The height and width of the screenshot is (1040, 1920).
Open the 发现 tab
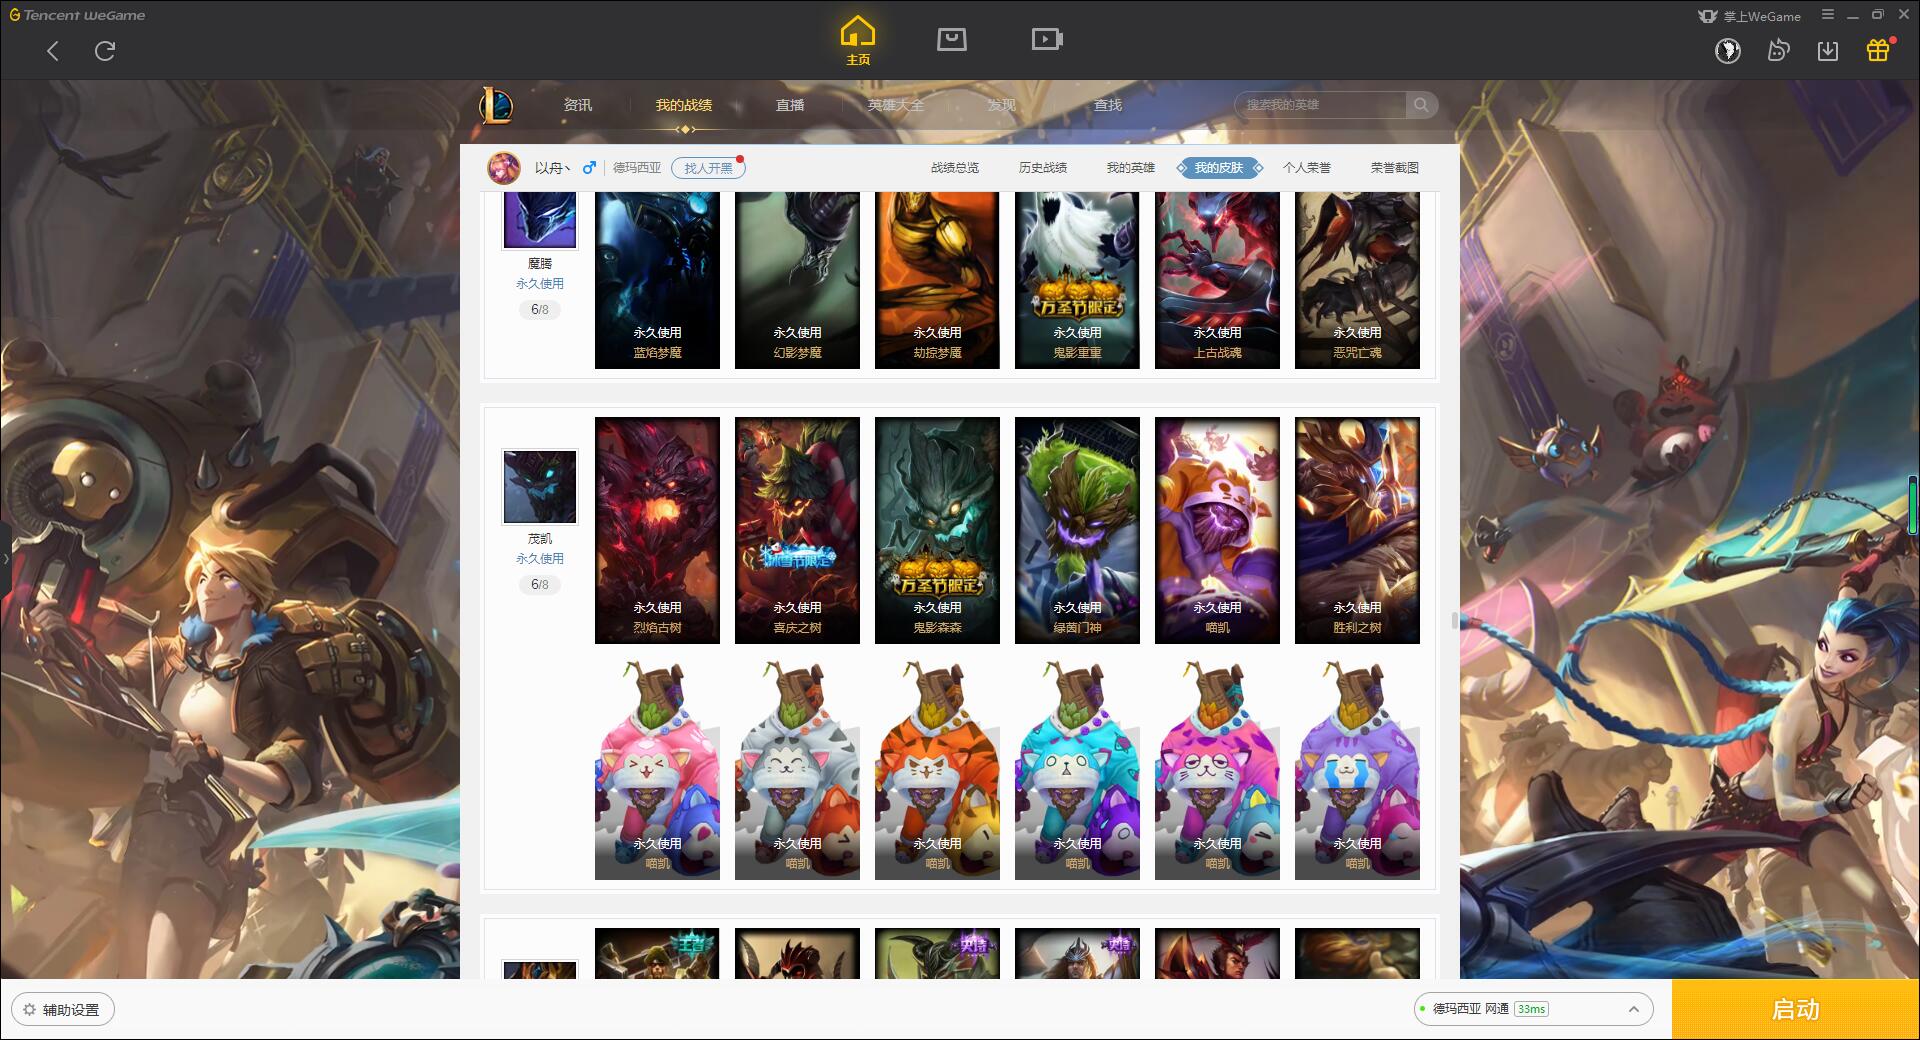[x=1001, y=105]
